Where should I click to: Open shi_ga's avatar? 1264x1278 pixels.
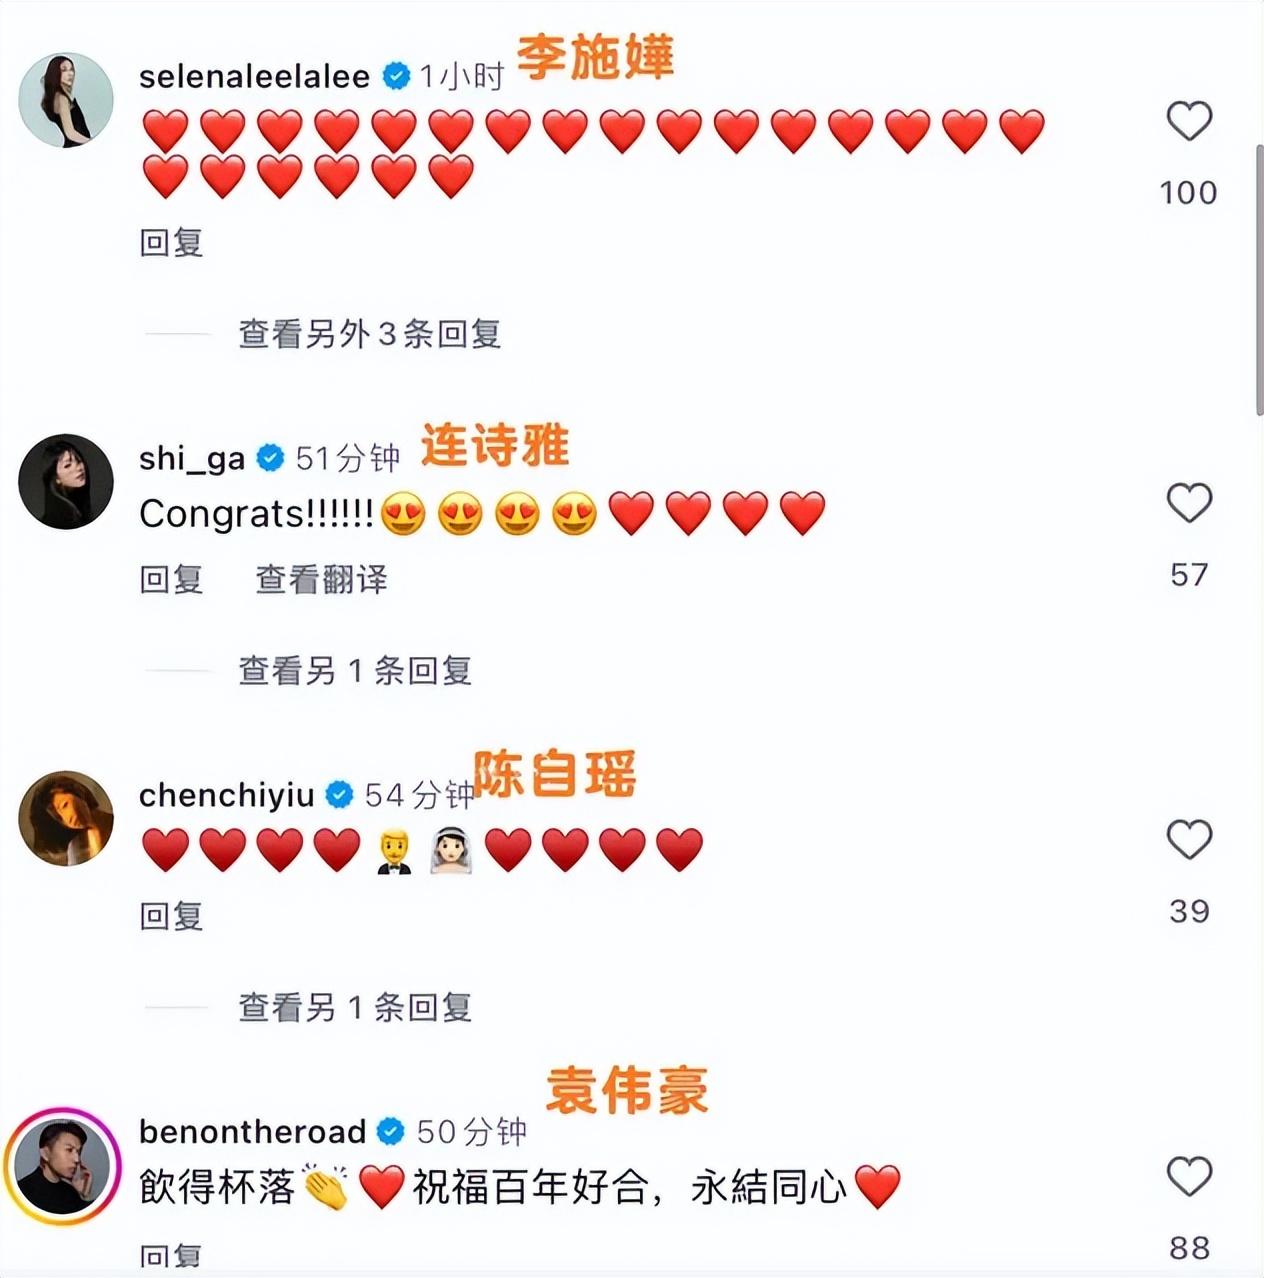pos(66,481)
